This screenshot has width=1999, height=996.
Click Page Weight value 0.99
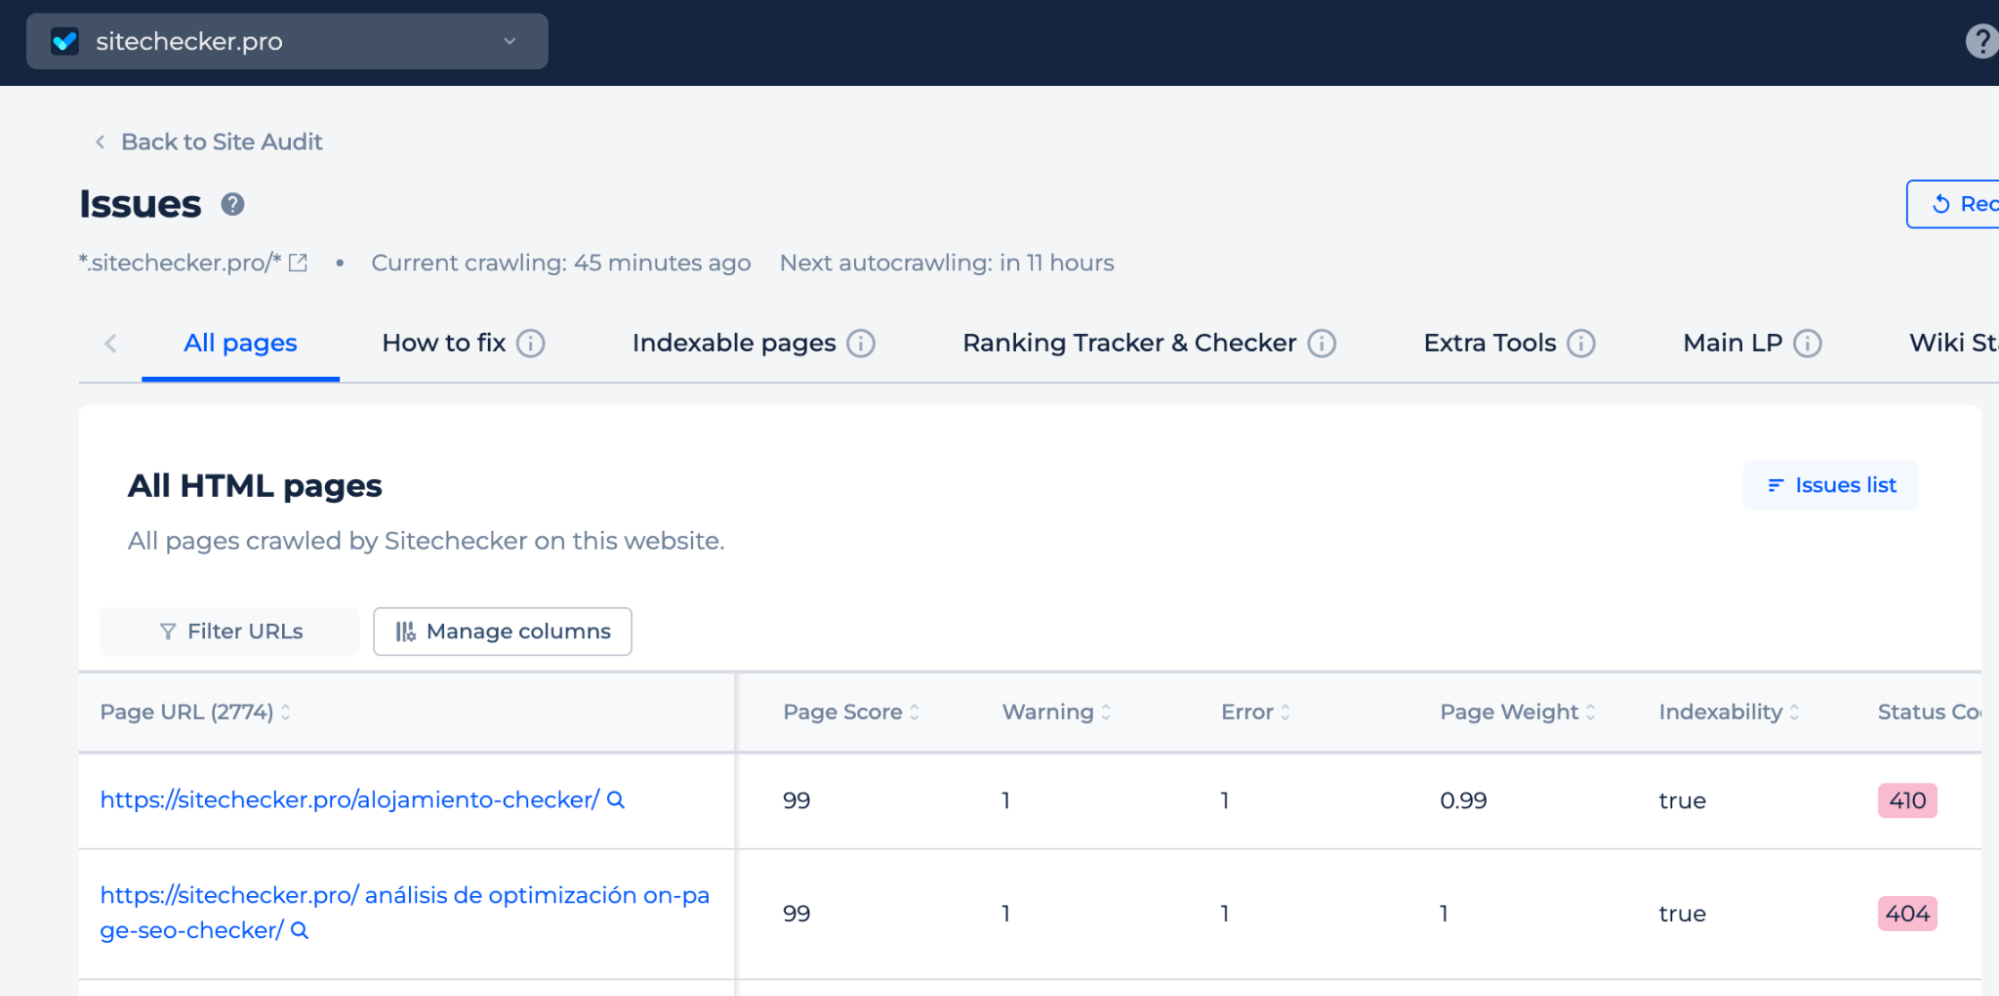point(1463,800)
